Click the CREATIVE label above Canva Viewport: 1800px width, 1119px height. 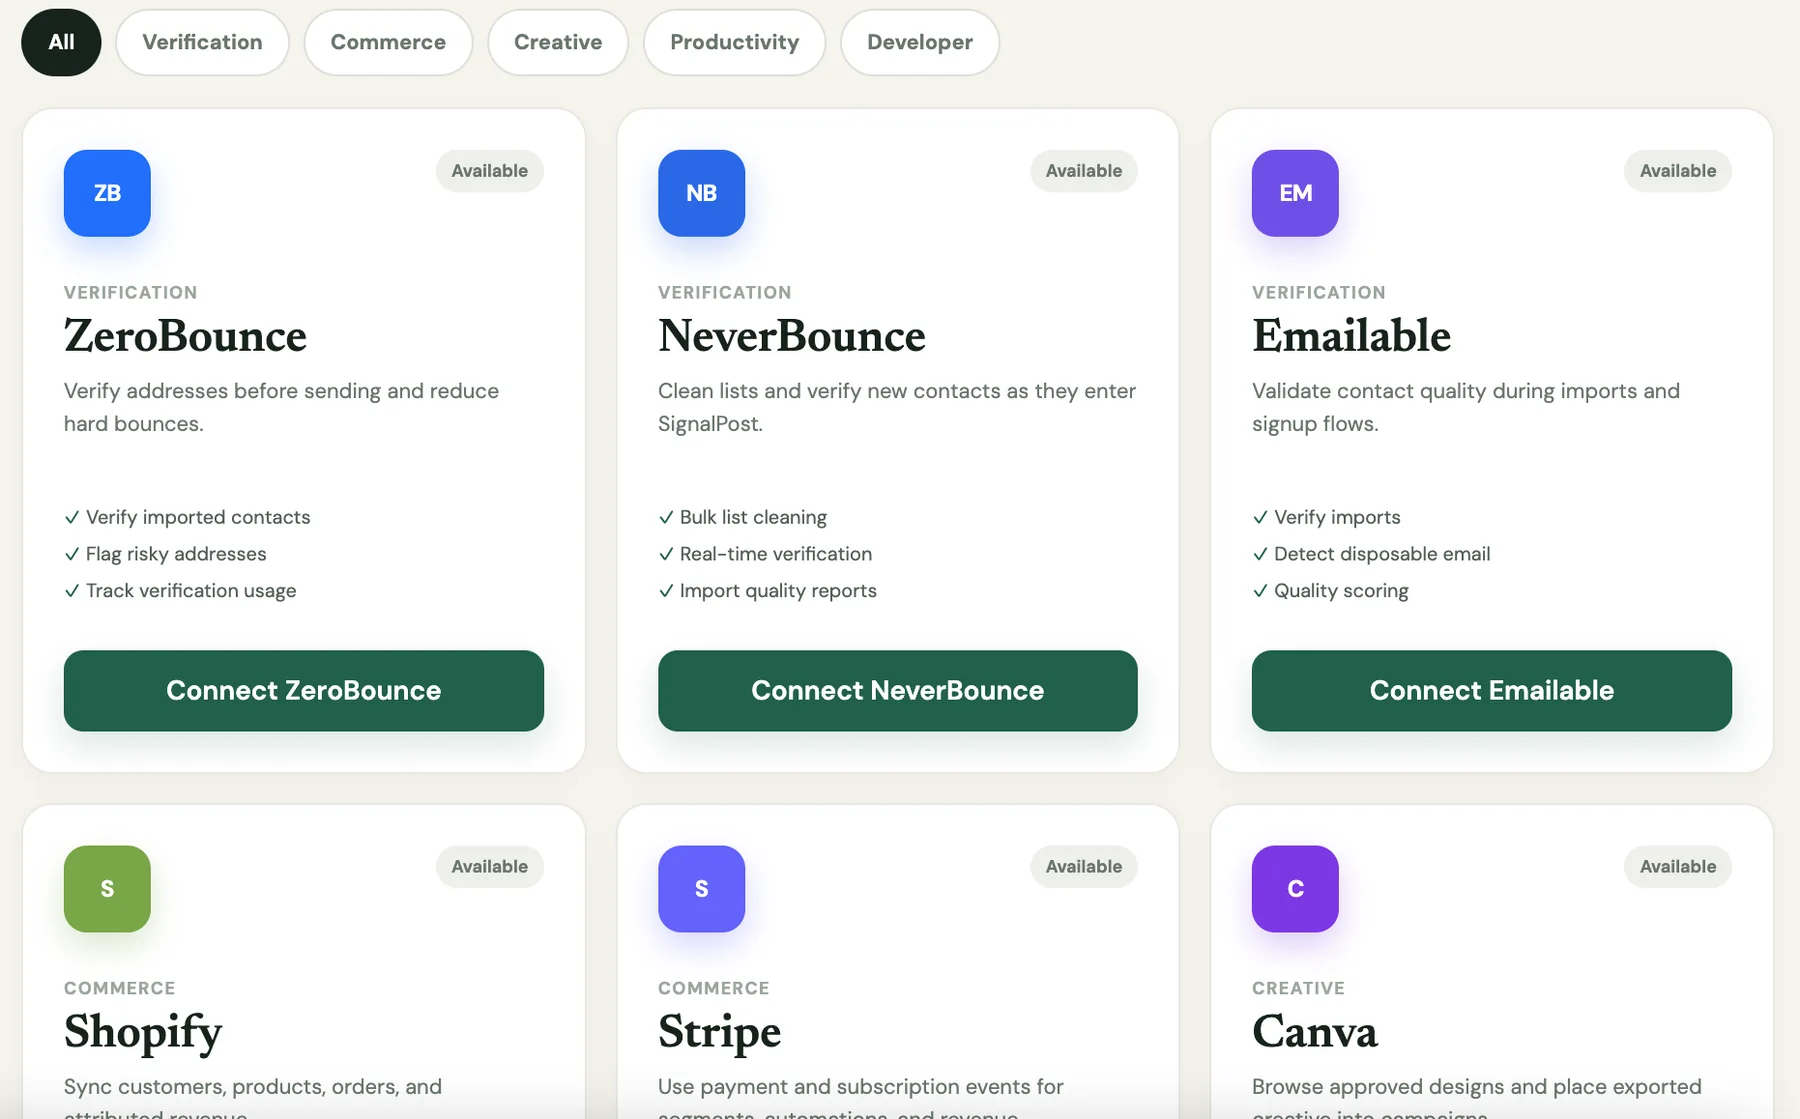[1298, 989]
